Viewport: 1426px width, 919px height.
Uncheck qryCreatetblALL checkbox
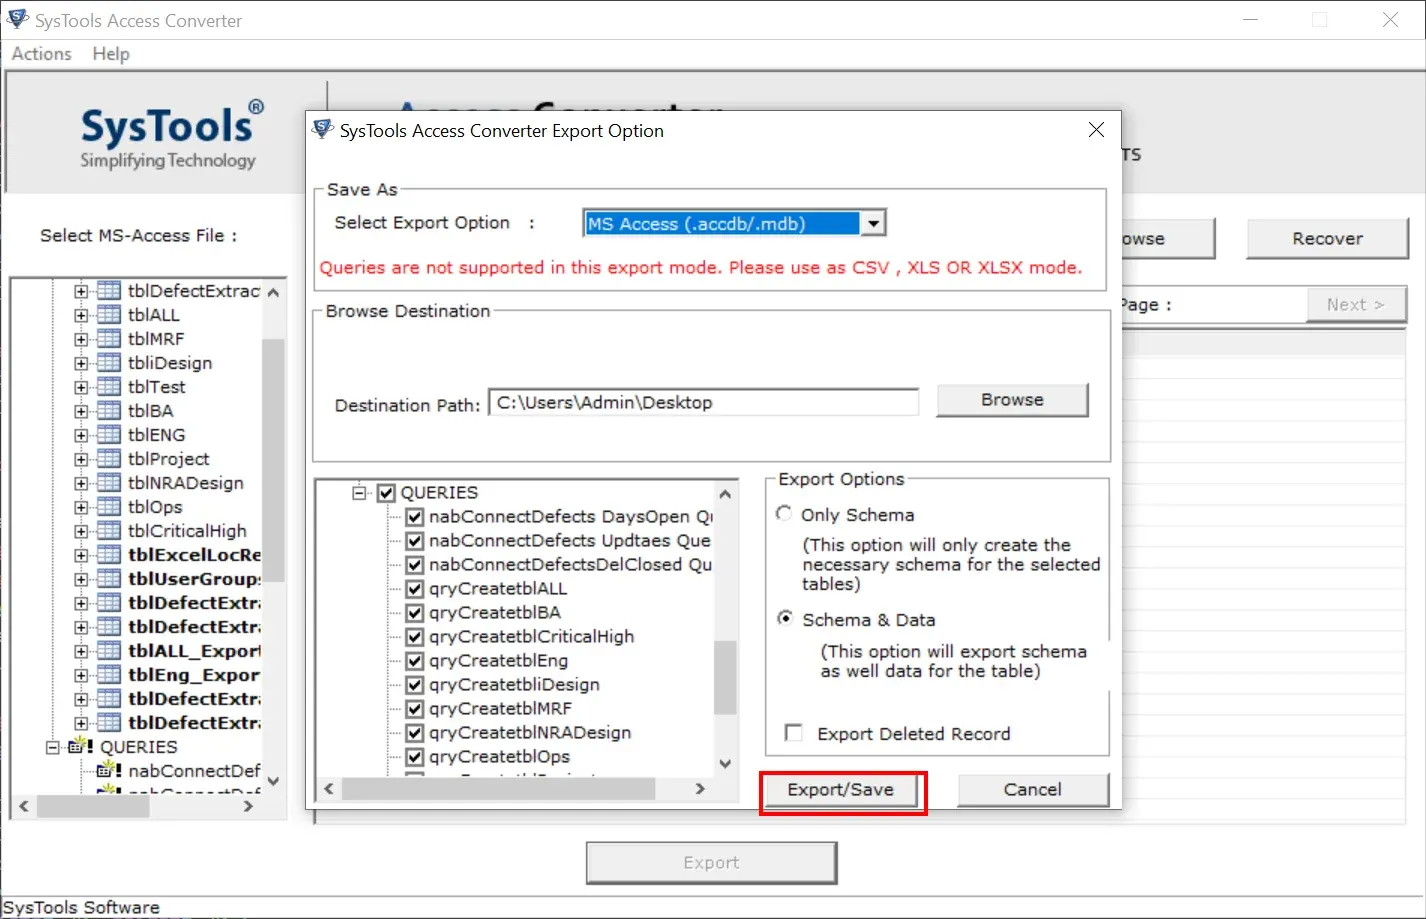pos(415,589)
